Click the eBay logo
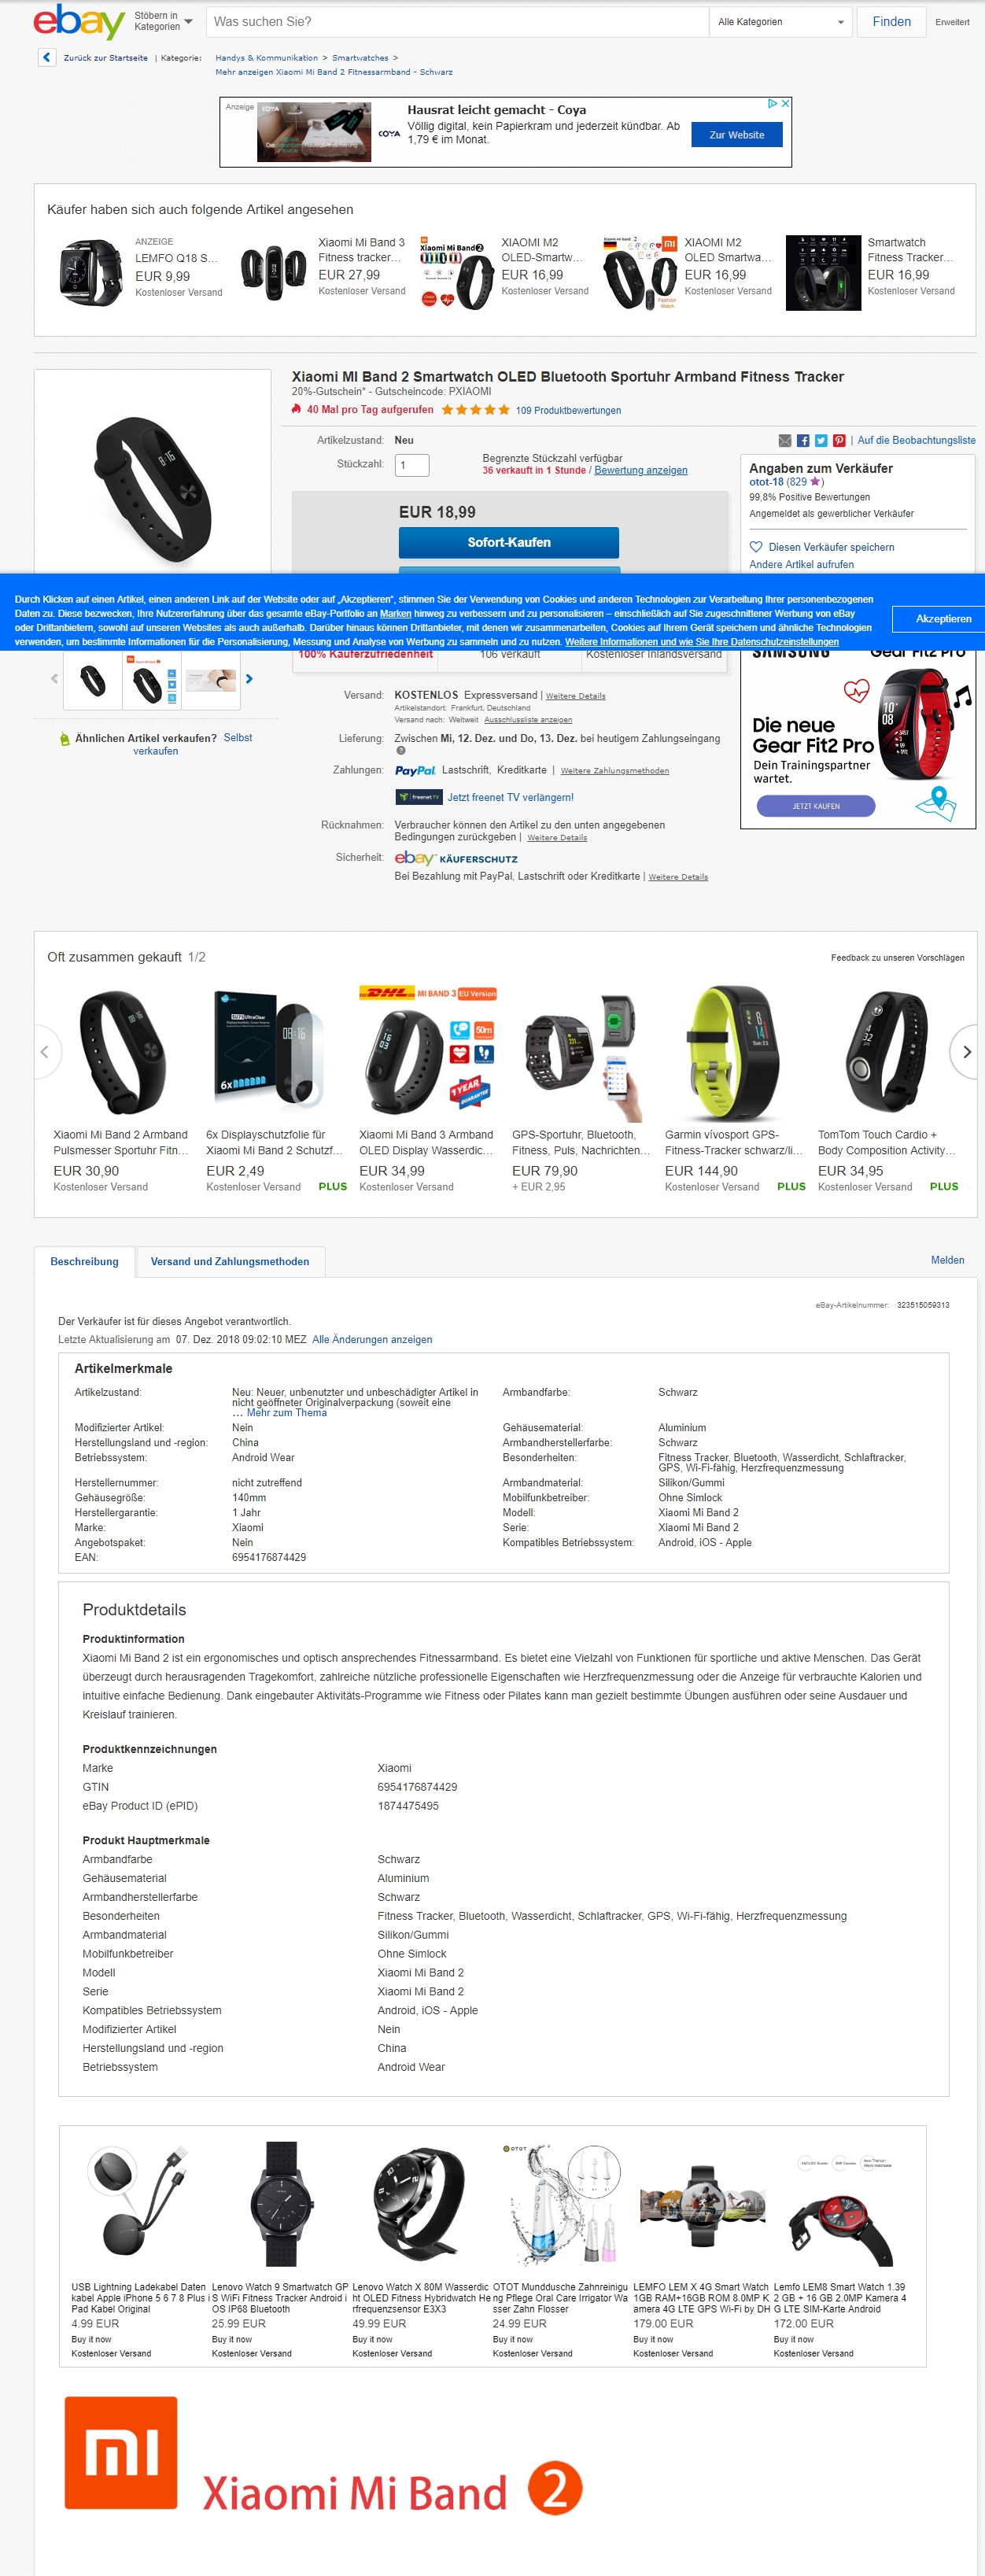This screenshot has height=2576, width=985. coord(78,22)
